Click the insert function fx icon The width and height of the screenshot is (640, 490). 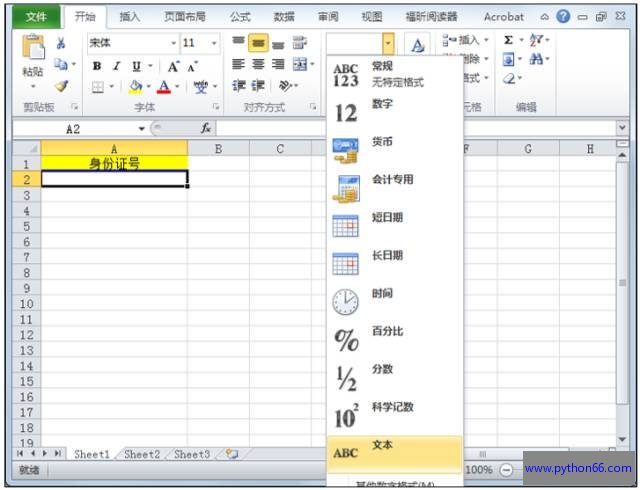206,128
